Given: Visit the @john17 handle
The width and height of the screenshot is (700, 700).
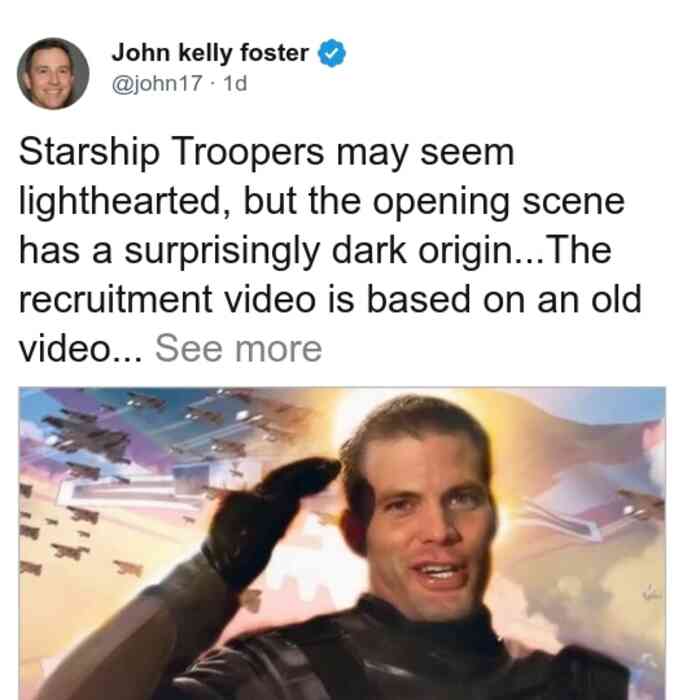Looking at the screenshot, I should pos(157,83).
